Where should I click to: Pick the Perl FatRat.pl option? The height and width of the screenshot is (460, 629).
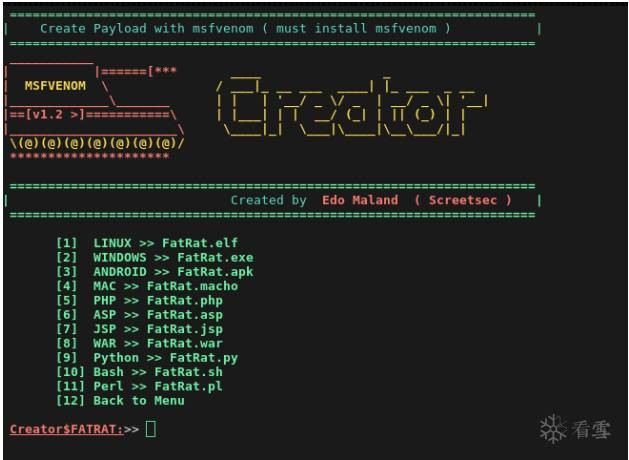(x=139, y=387)
